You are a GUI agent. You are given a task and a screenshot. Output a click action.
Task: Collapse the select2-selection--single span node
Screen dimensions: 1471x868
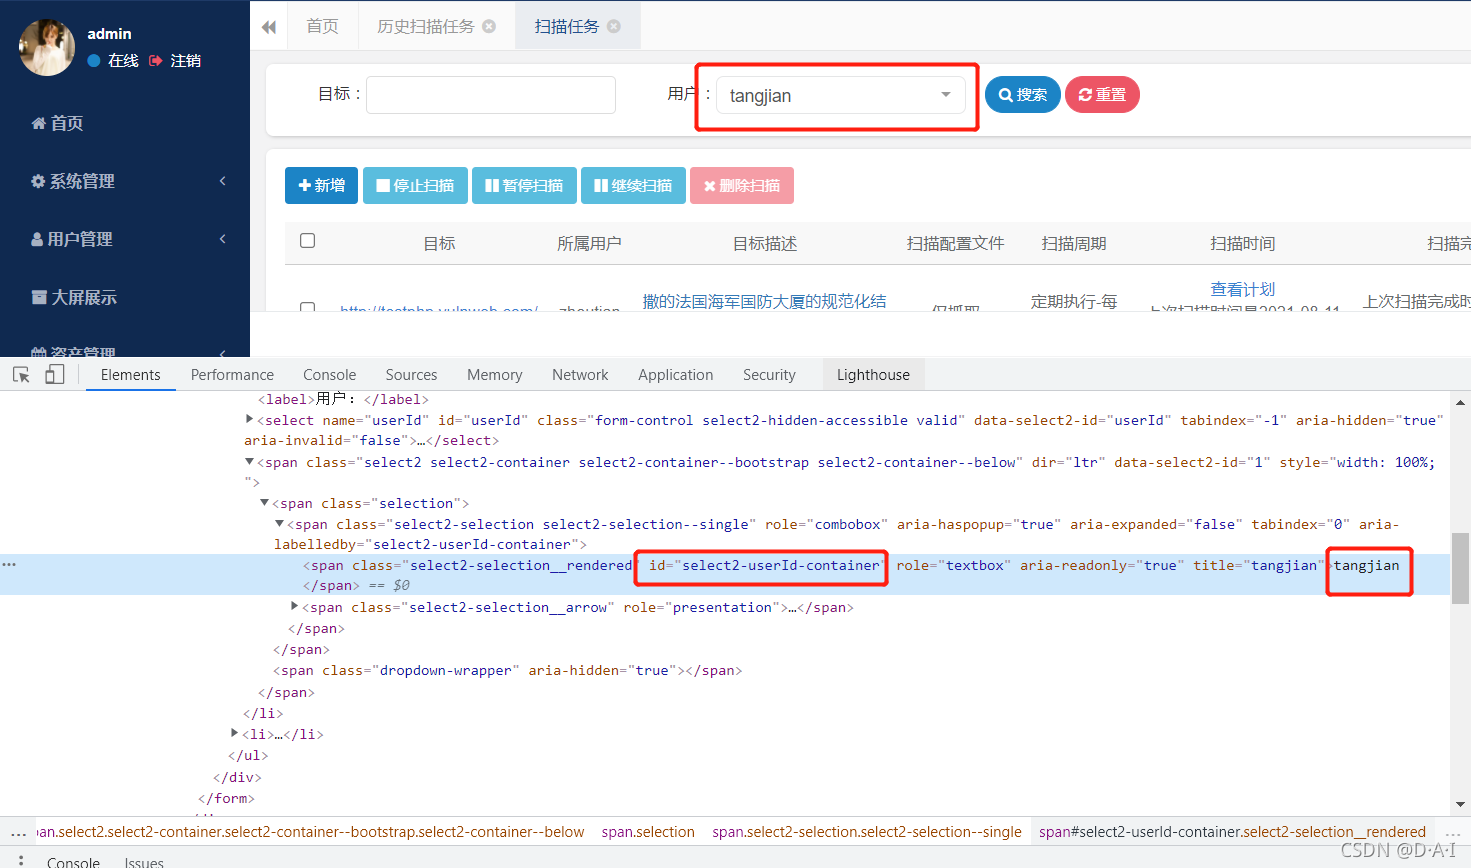(x=279, y=524)
